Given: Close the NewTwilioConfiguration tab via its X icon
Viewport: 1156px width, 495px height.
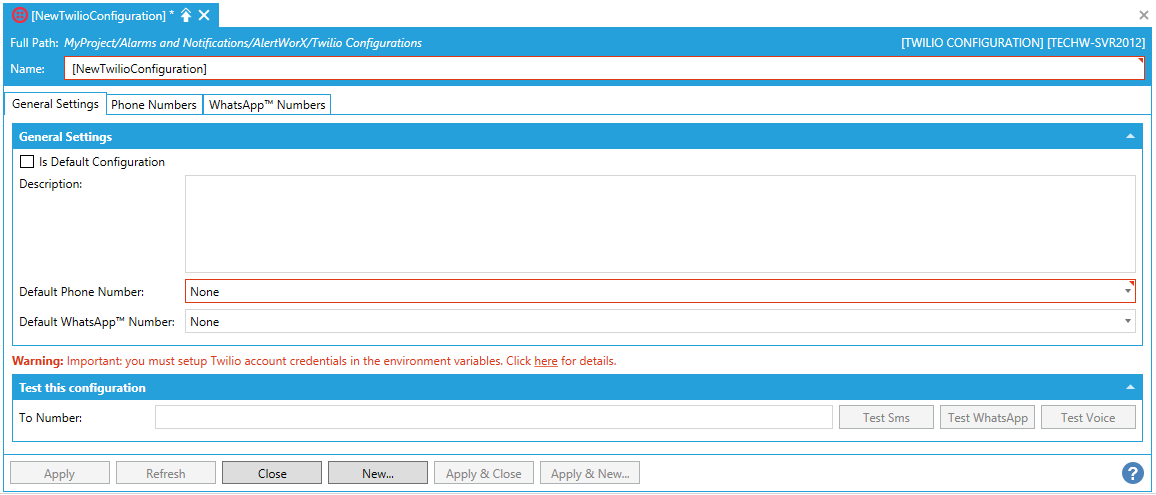Looking at the screenshot, I should click(x=204, y=15).
